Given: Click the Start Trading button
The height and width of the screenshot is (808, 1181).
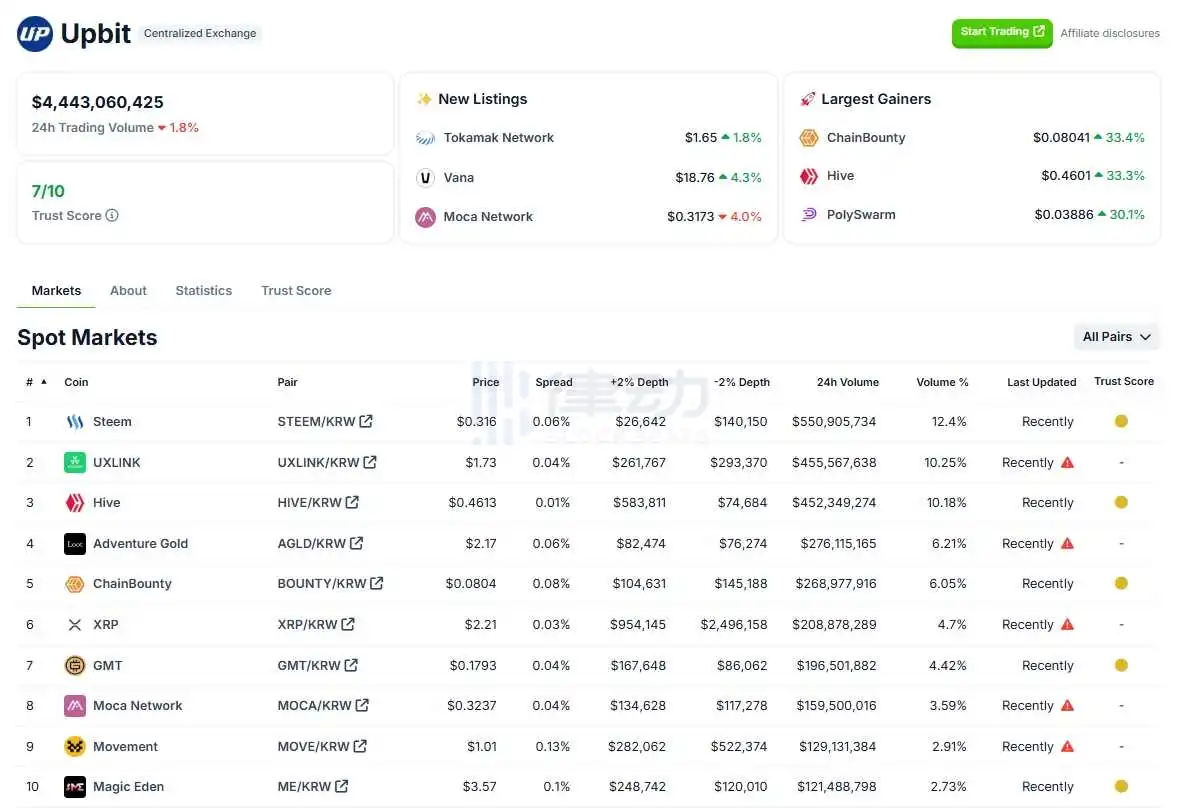Looking at the screenshot, I should [1001, 32].
